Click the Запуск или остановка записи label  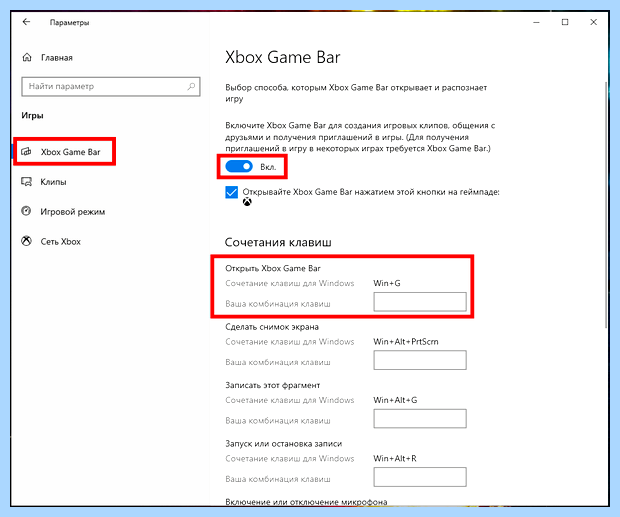pos(284,444)
